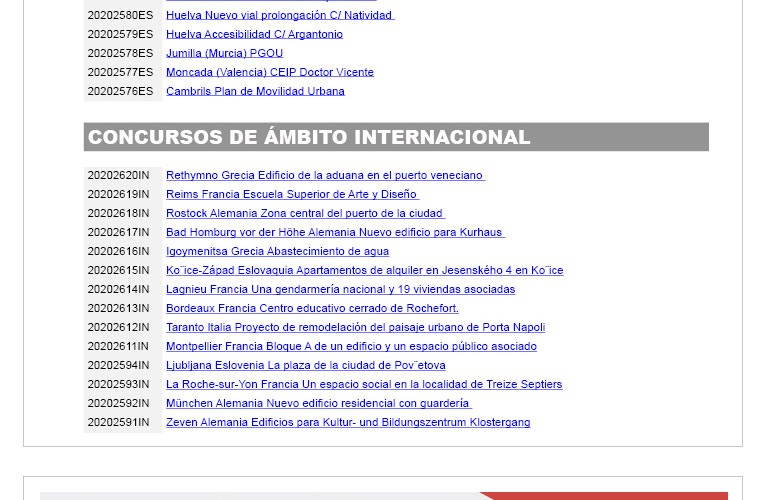
Task: Open München Alemania edificio residencial con guardería link
Action: click(319, 403)
